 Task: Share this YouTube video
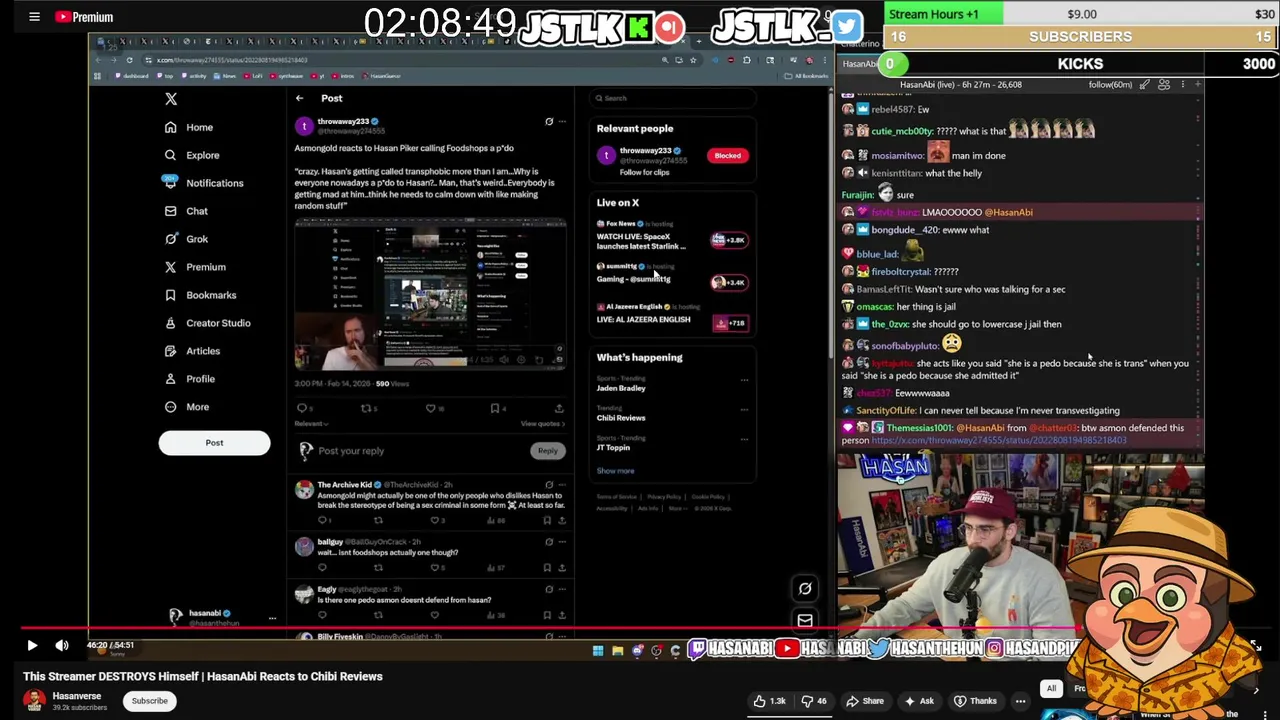(865, 701)
